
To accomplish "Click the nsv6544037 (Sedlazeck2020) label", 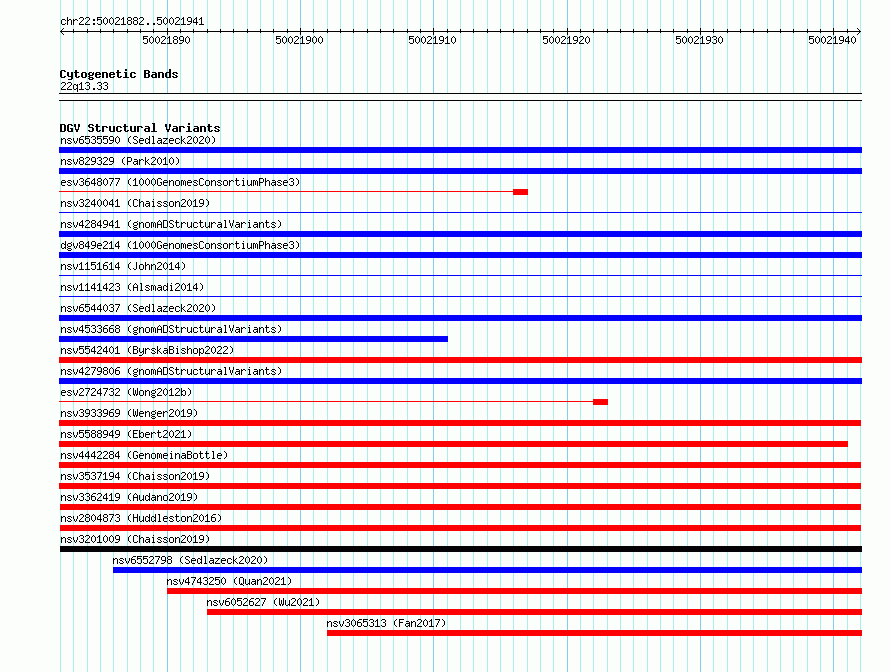I will (138, 308).
